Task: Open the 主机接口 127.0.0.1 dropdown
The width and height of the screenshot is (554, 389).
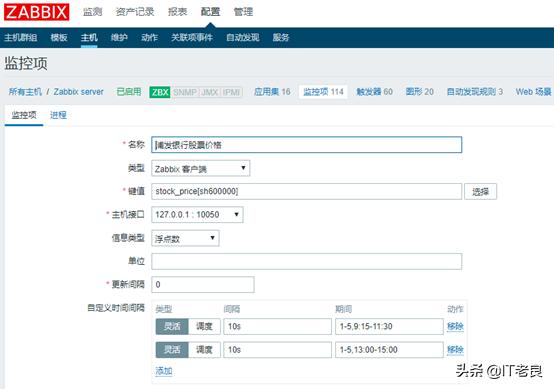Action: click(197, 215)
